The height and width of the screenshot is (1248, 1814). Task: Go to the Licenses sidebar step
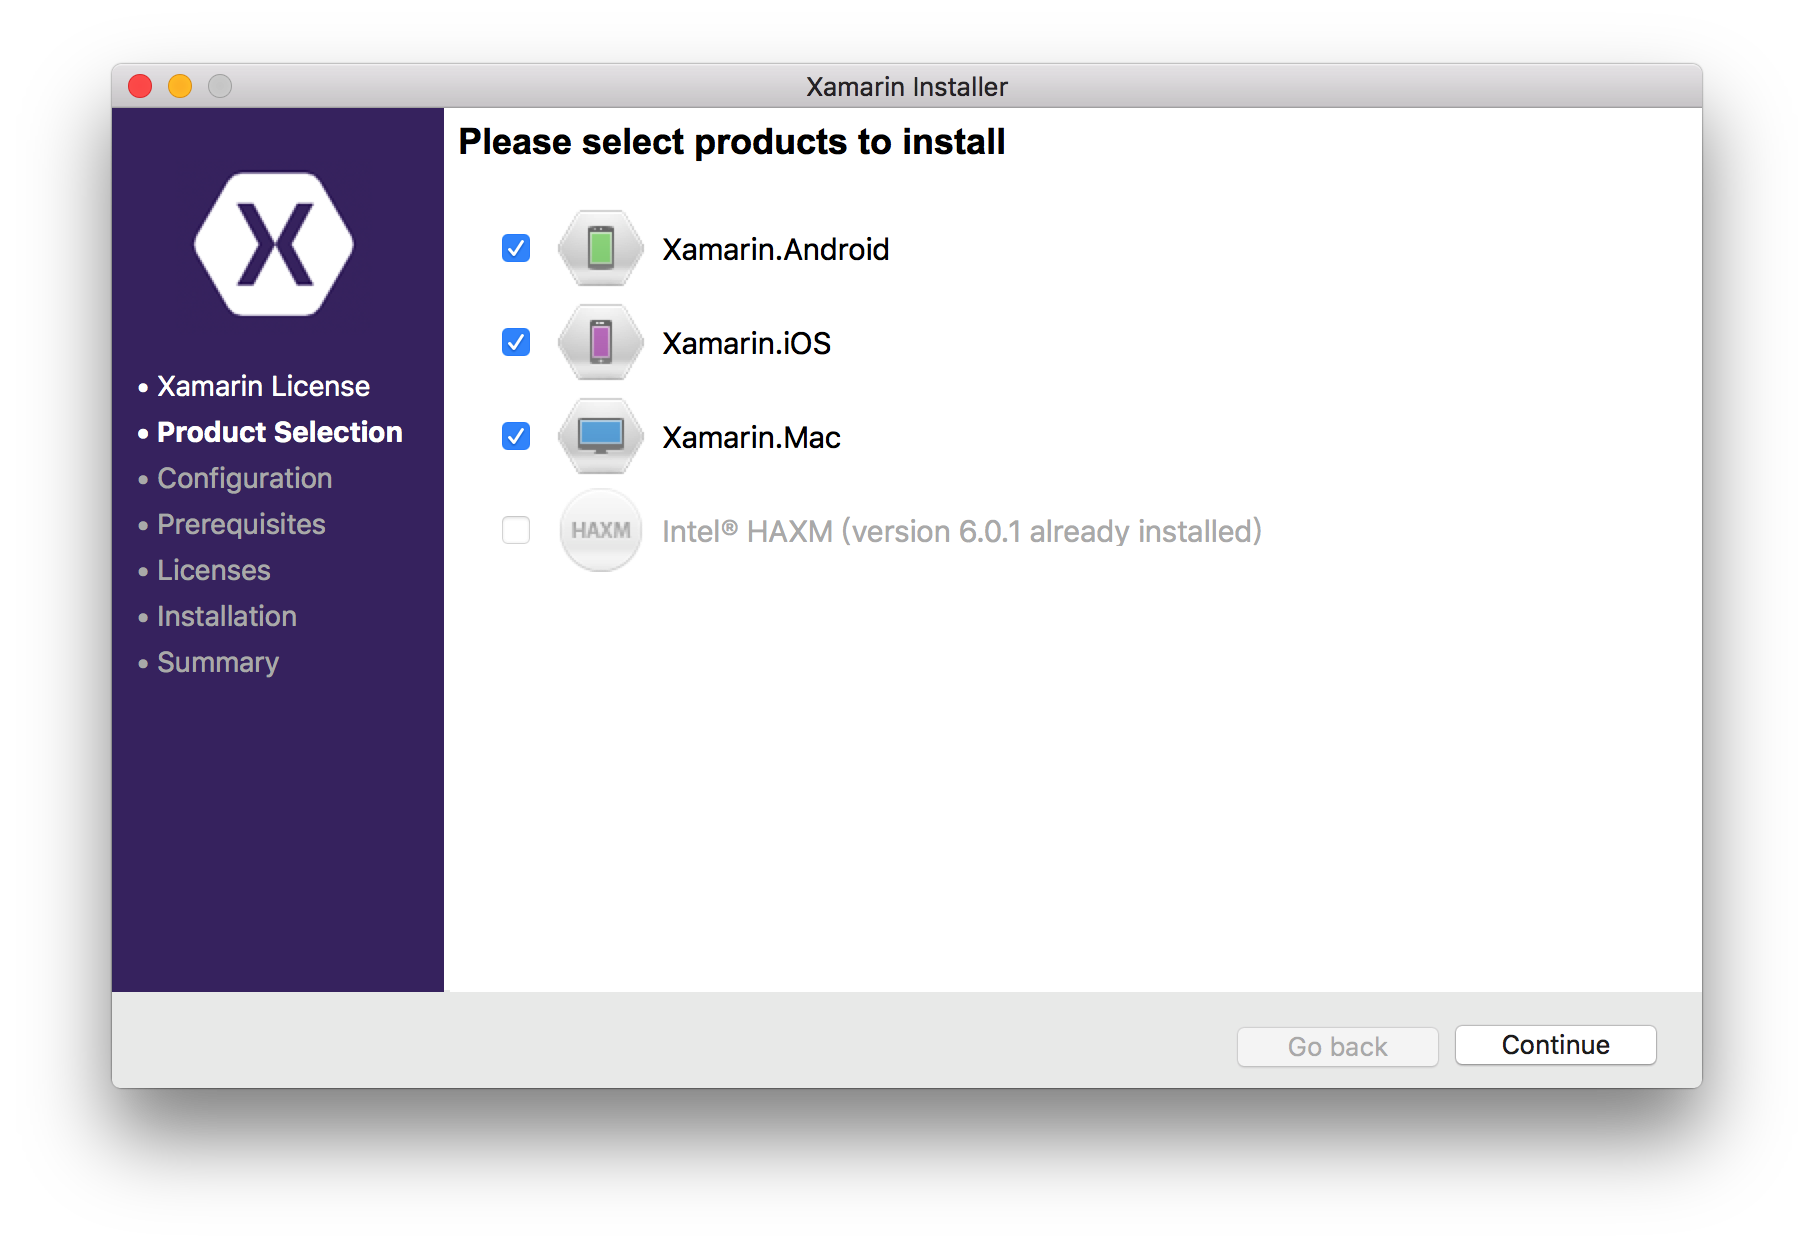213,570
